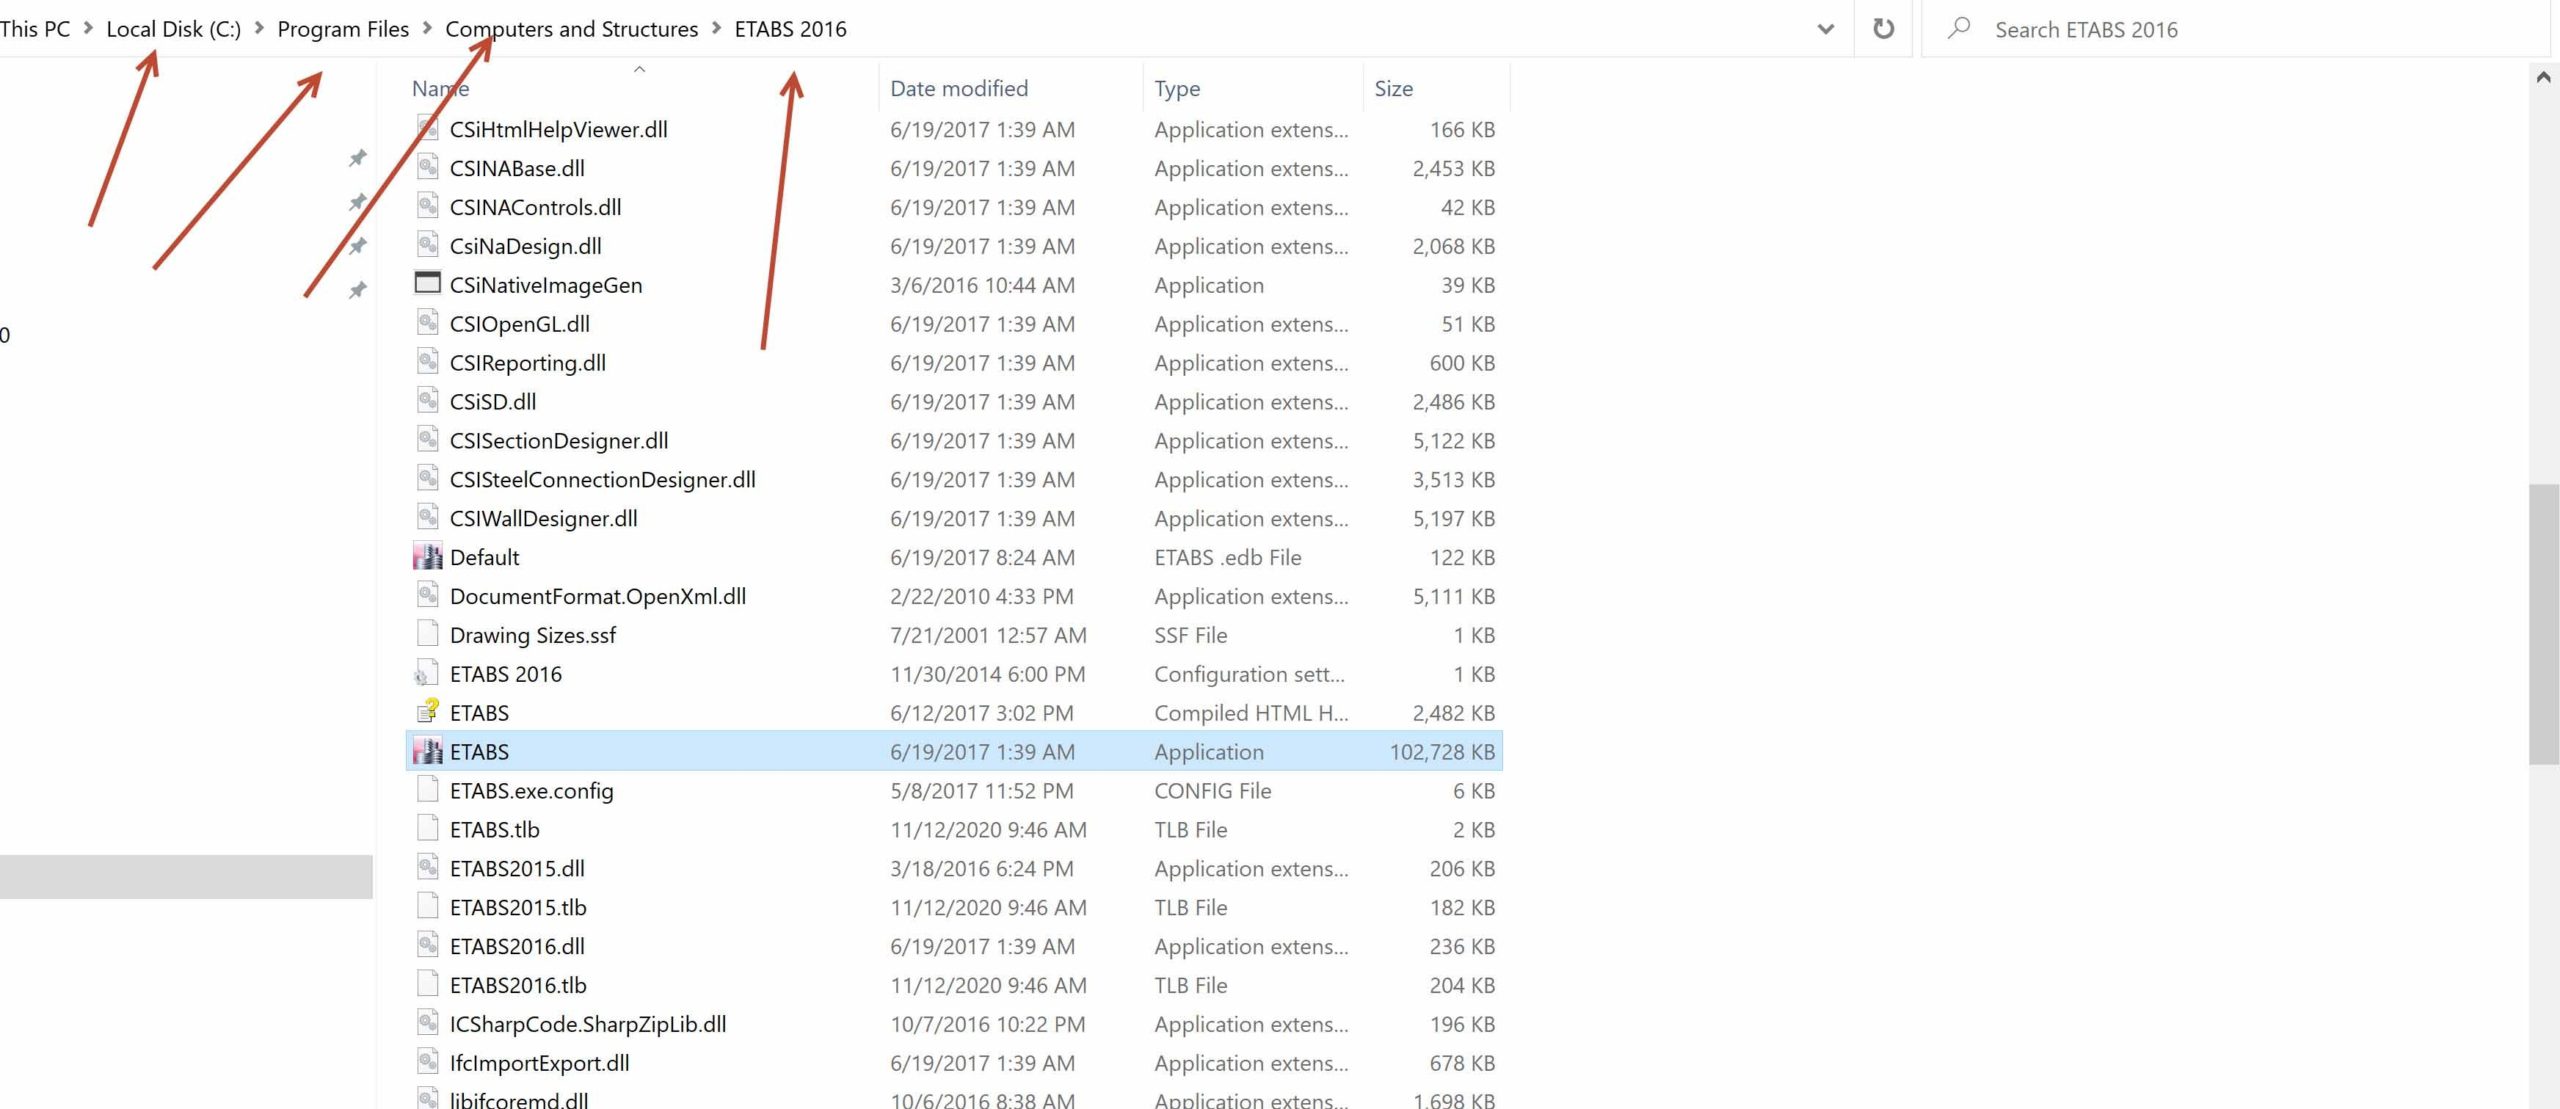Screen dimensions: 2560x1109
Task: Sort files by the Date modified column
Action: (958, 88)
